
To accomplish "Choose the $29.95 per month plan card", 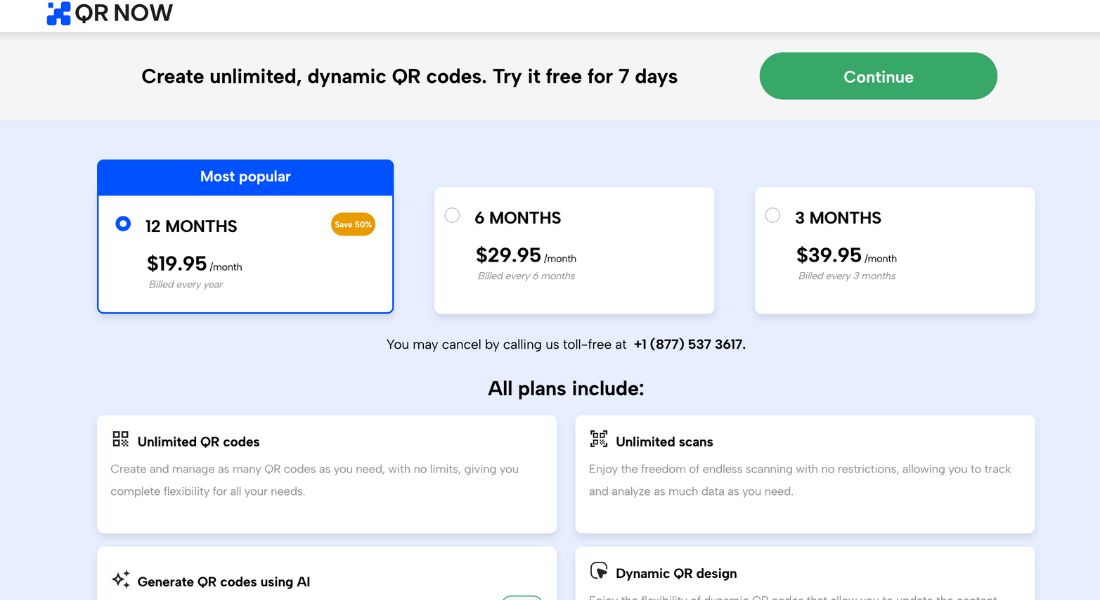I will (x=574, y=251).
